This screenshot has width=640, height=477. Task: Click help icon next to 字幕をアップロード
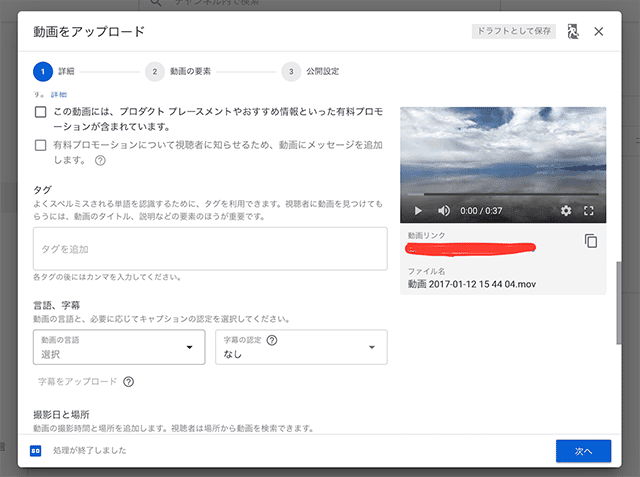coord(129,382)
